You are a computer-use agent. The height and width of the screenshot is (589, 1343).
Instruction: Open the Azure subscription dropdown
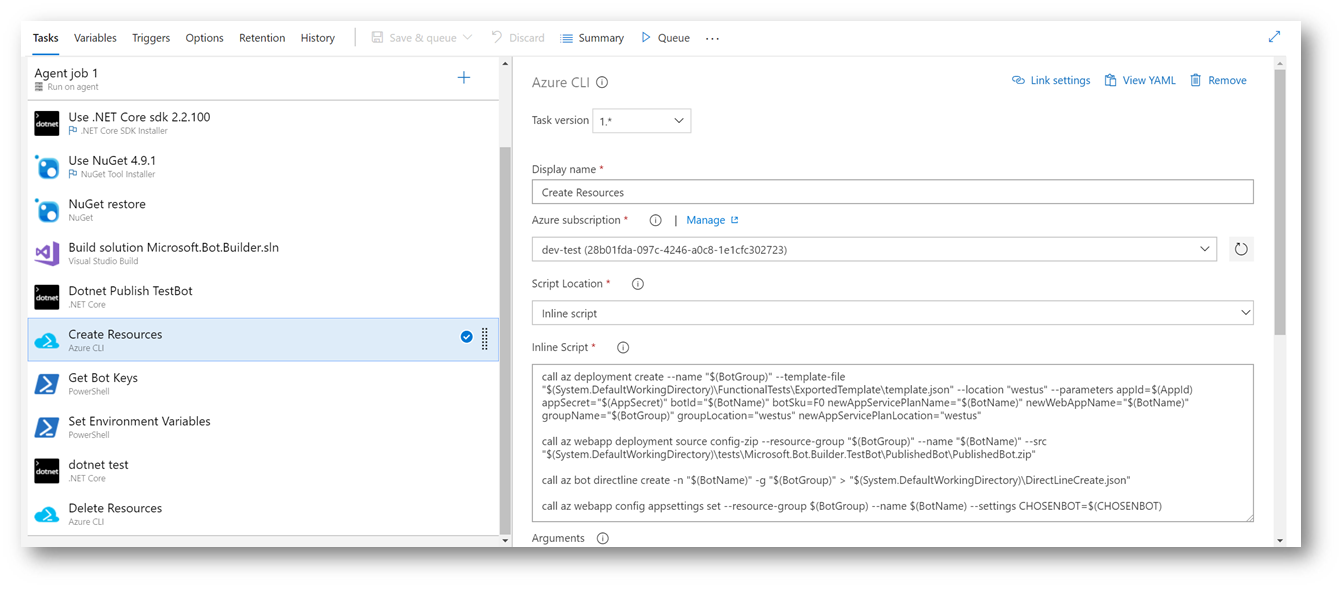pos(874,249)
